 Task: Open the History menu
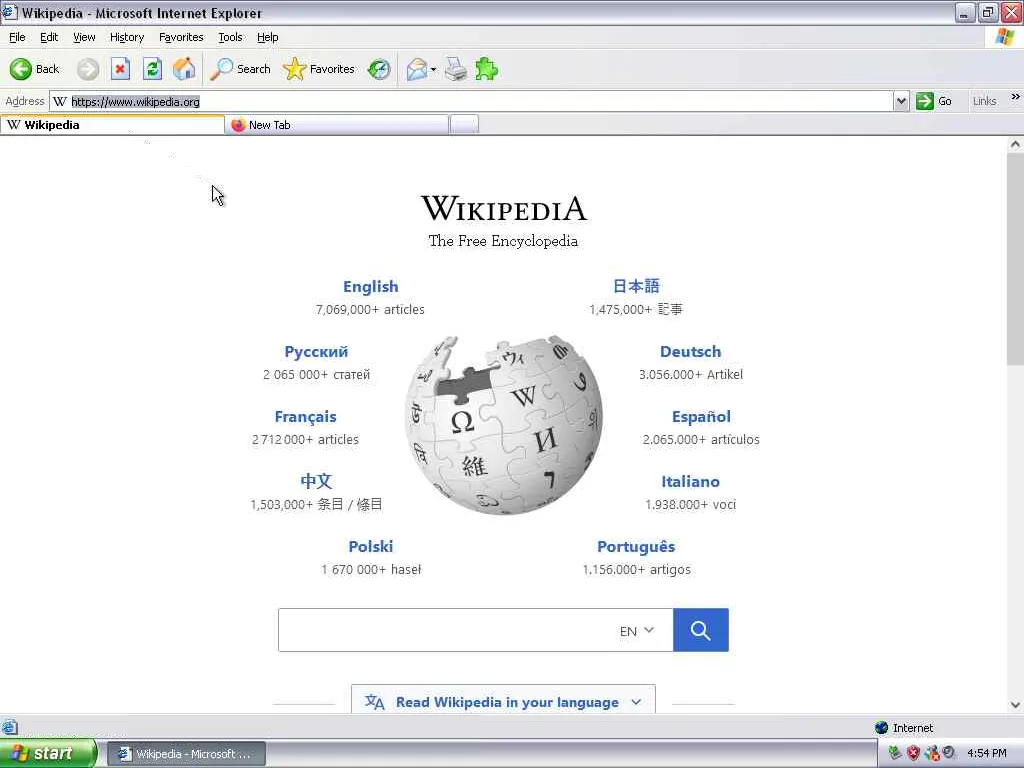tap(127, 37)
